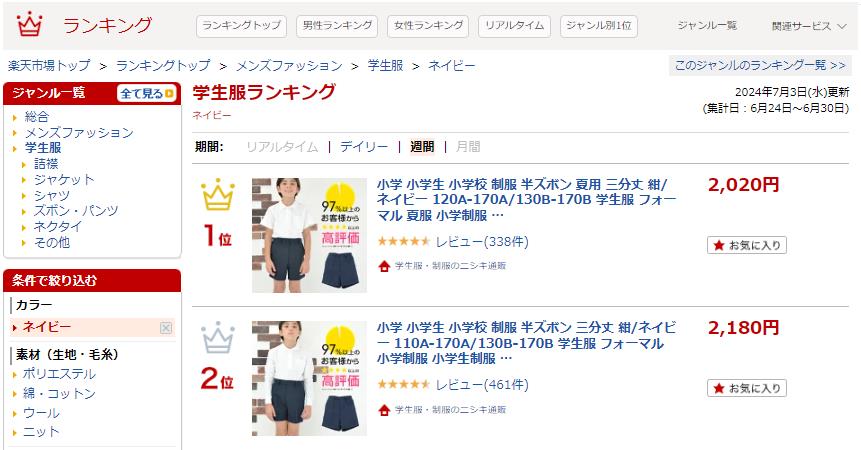Open the リアルタイム ranking button
The height and width of the screenshot is (450, 861).
515,26
